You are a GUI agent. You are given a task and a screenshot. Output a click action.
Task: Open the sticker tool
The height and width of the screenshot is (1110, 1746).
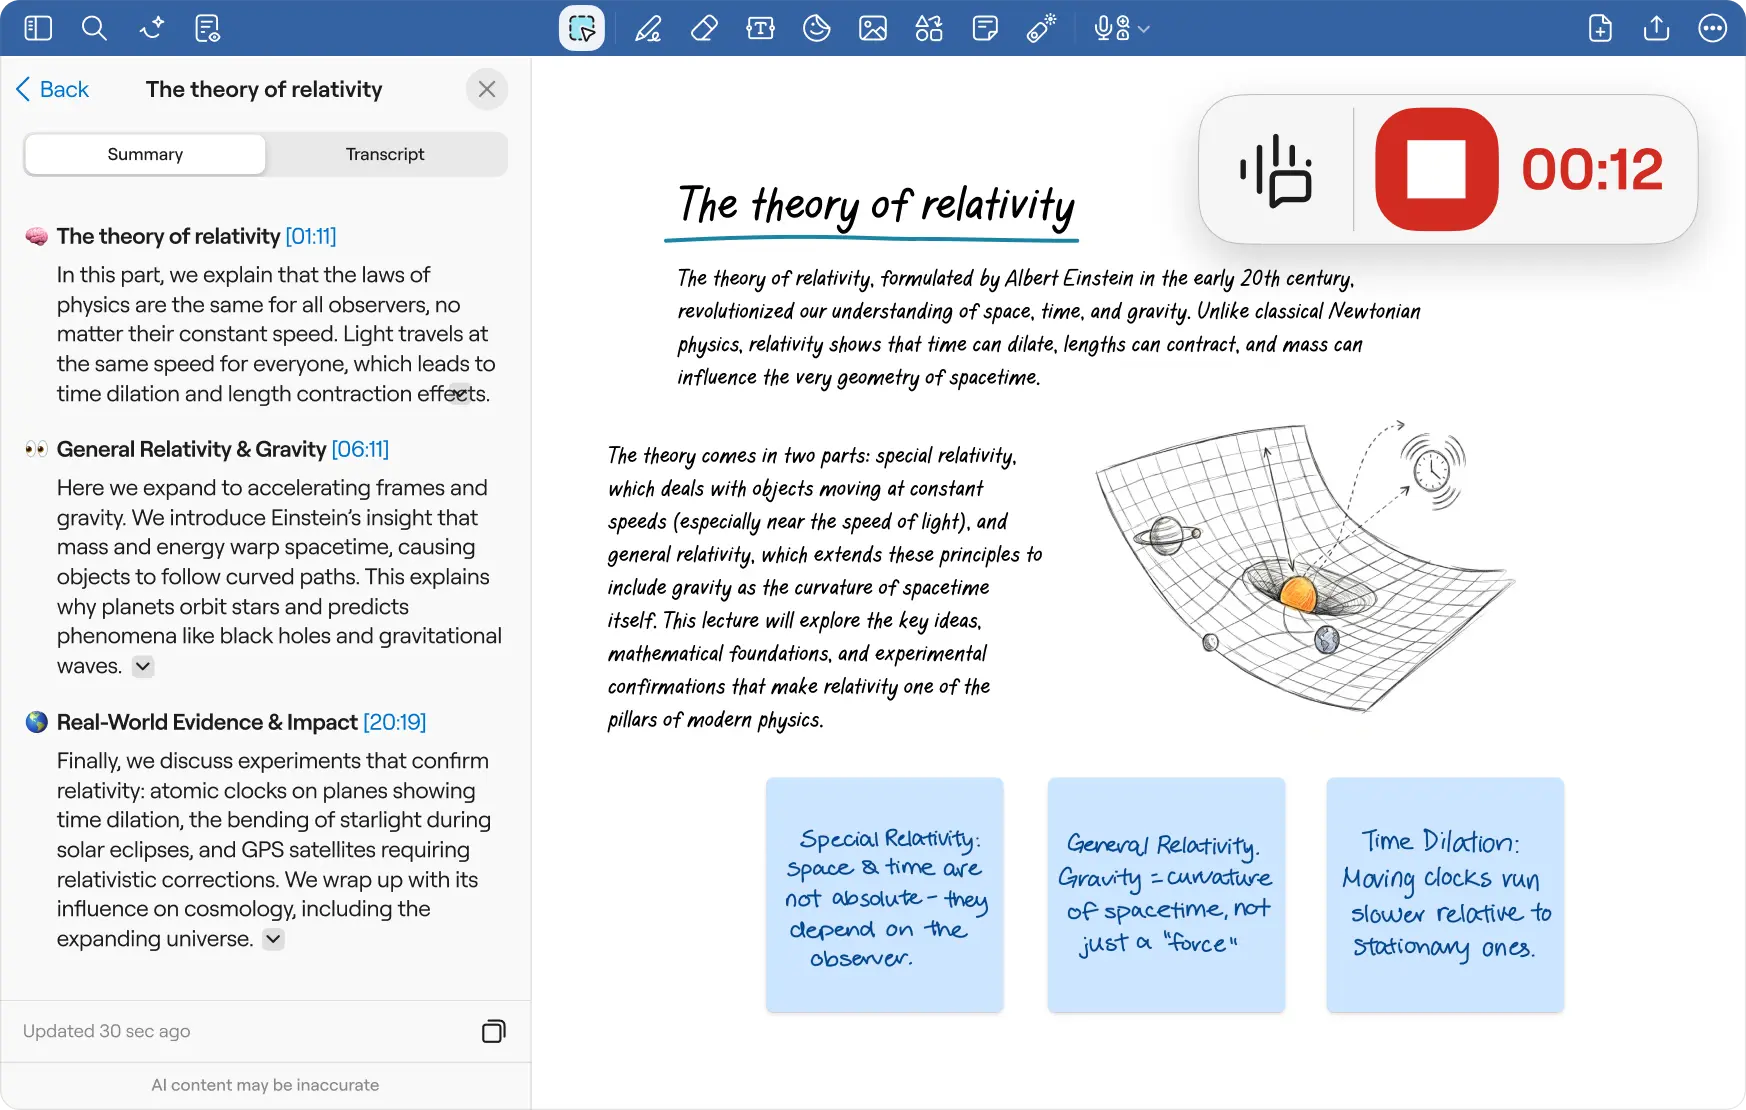tap(817, 28)
